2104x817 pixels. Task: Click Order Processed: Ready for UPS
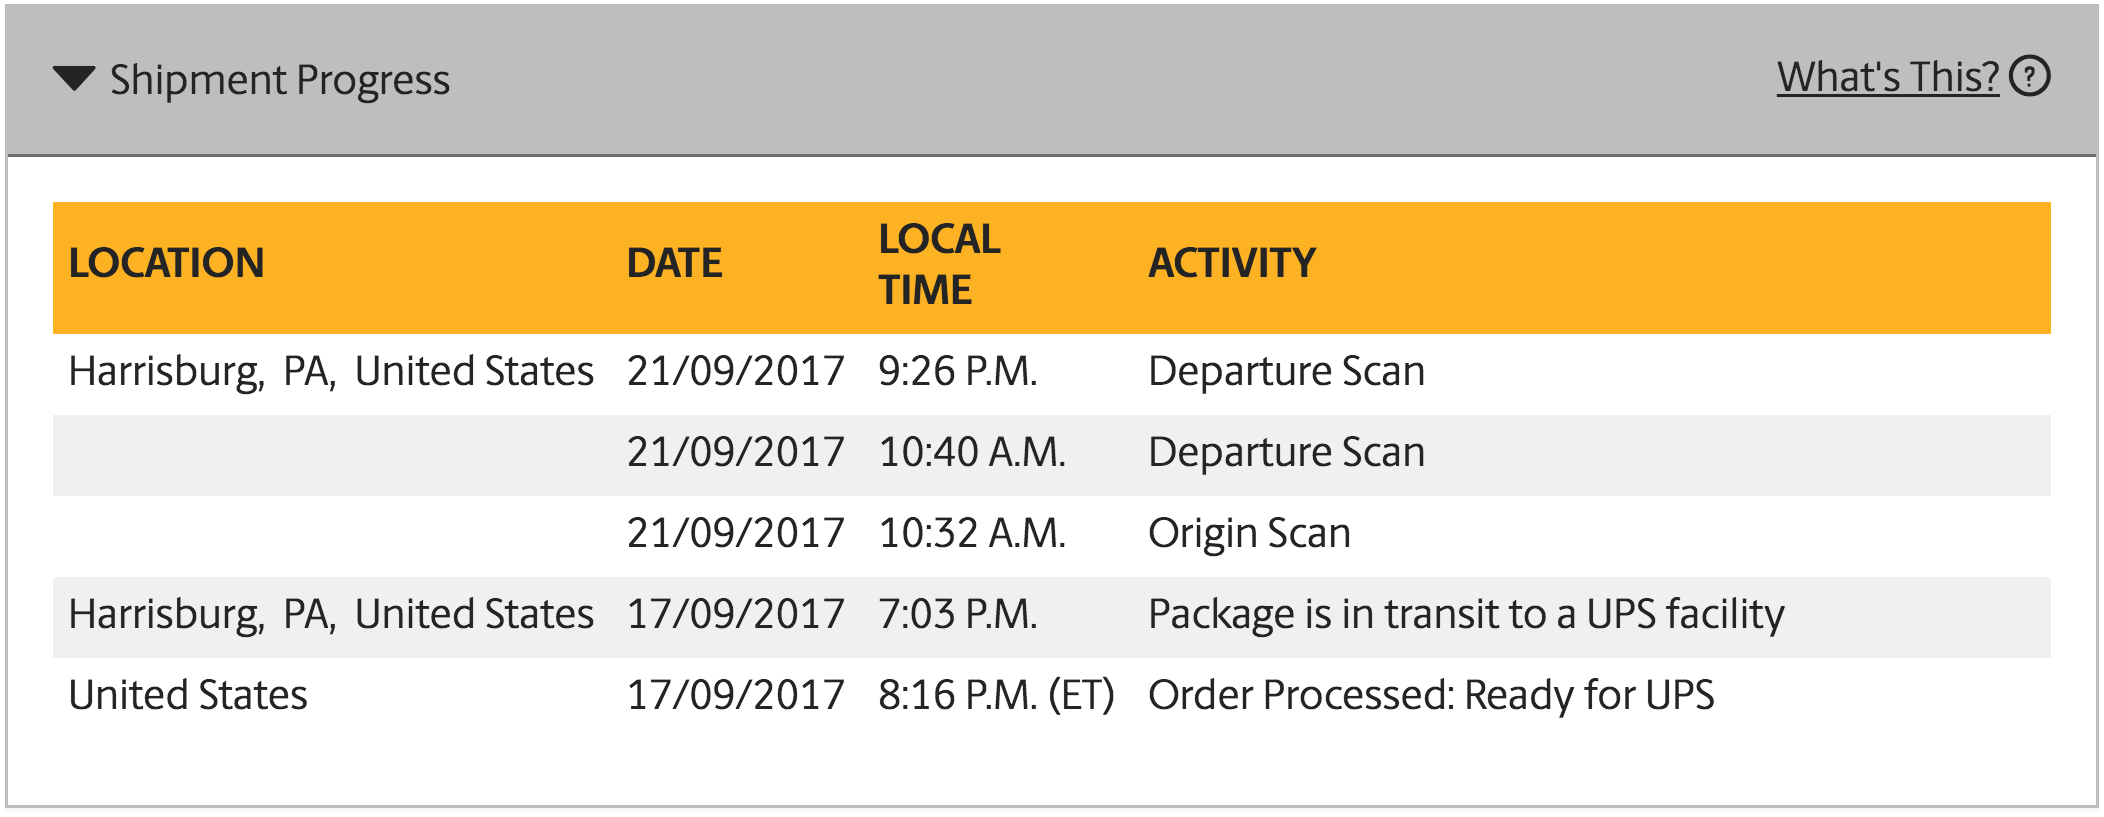[1431, 695]
